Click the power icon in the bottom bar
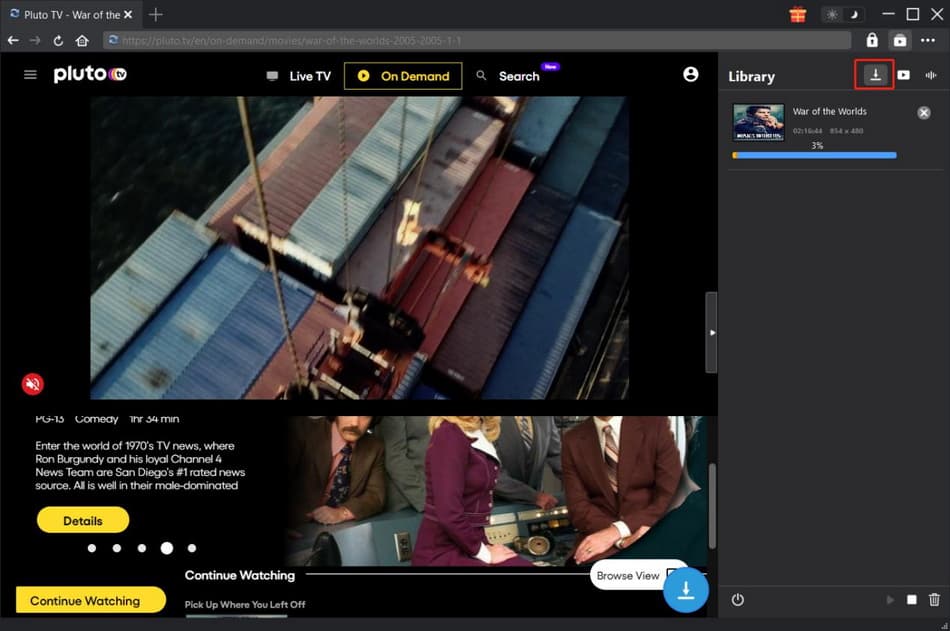The width and height of the screenshot is (950, 631). (x=737, y=600)
